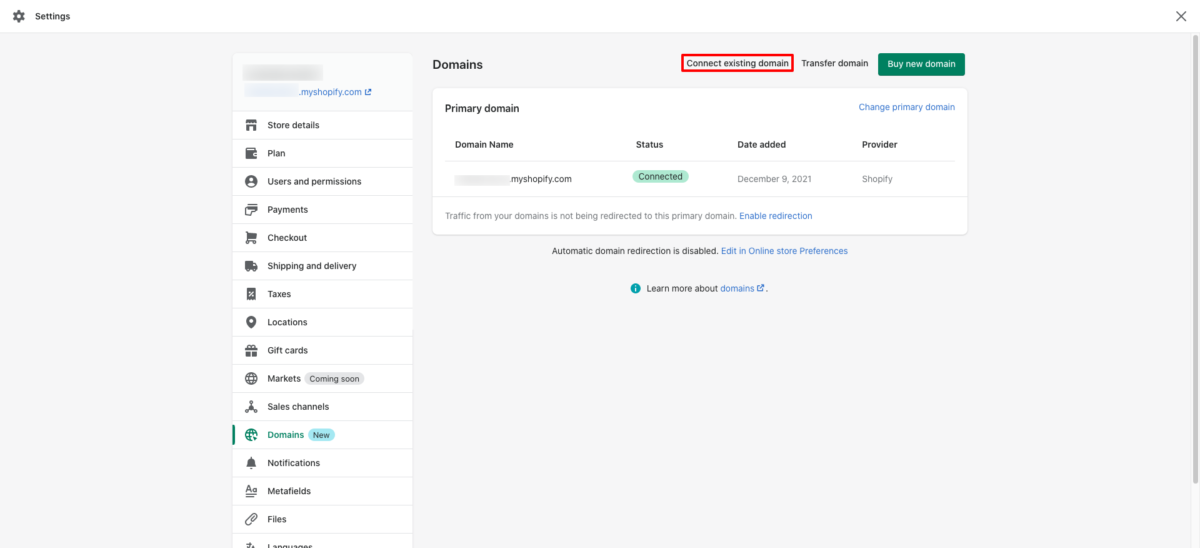Click the Payments card icon
The width and height of the screenshot is (1200, 548).
point(251,210)
